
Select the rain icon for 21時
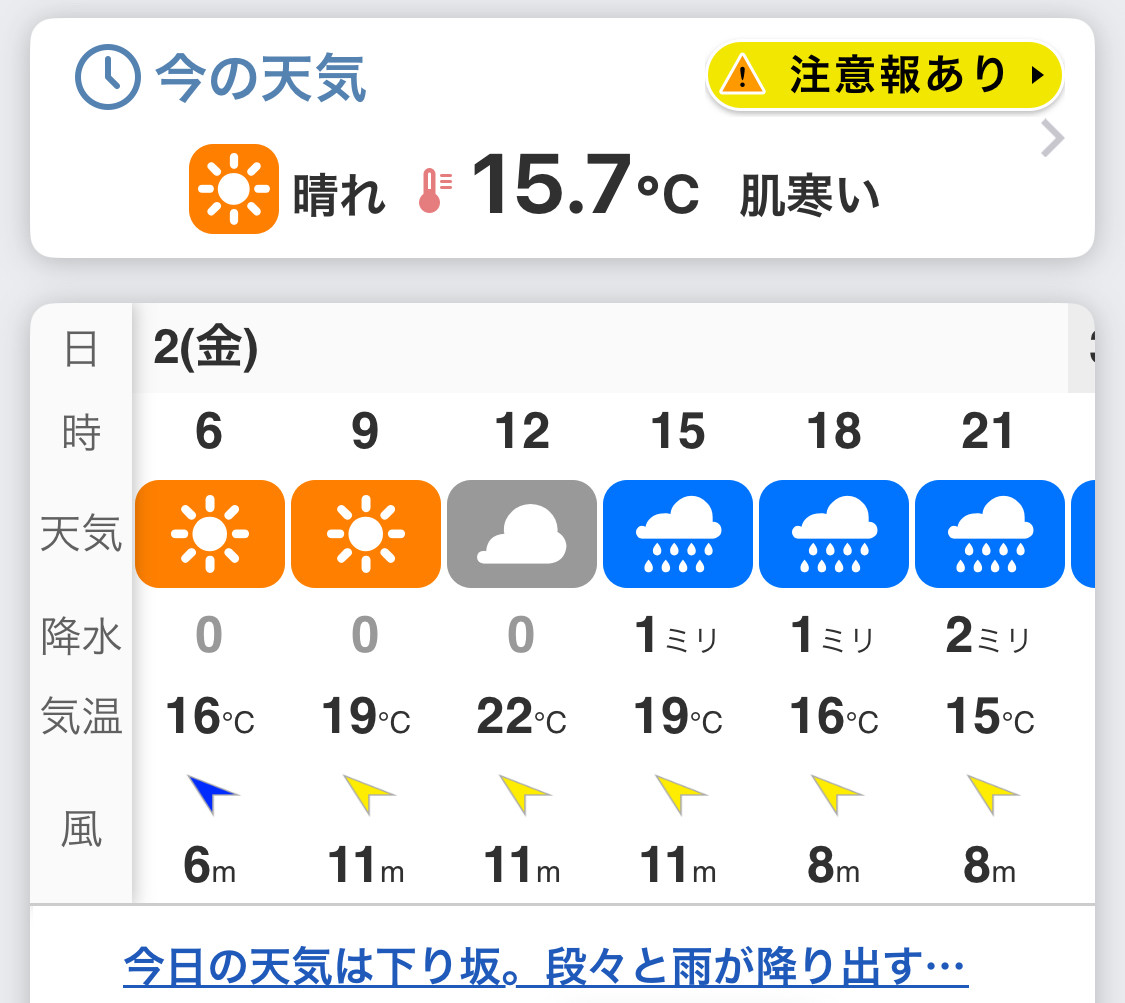tap(990, 534)
